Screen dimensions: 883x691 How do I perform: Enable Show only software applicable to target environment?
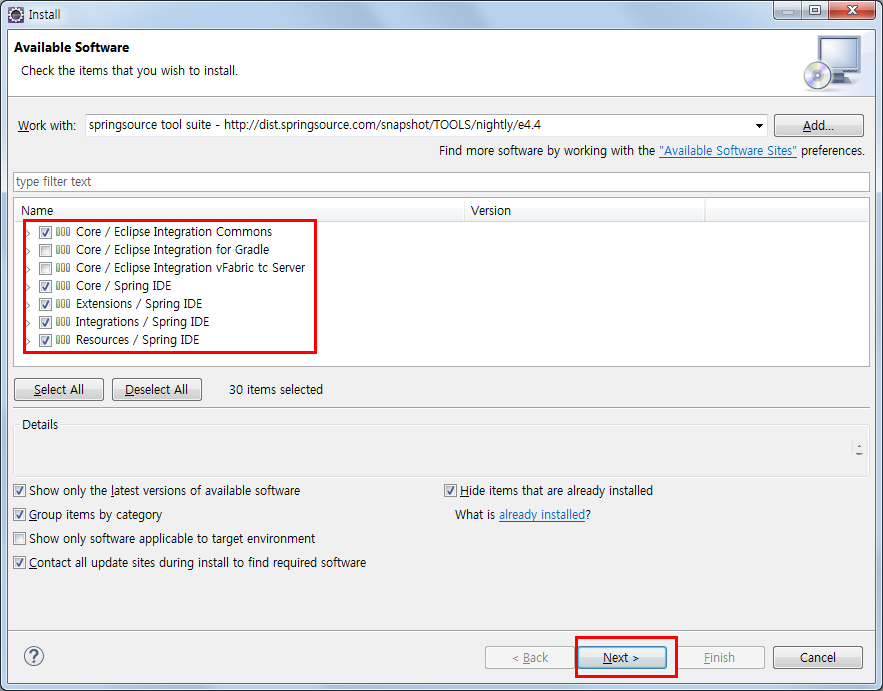[x=20, y=538]
